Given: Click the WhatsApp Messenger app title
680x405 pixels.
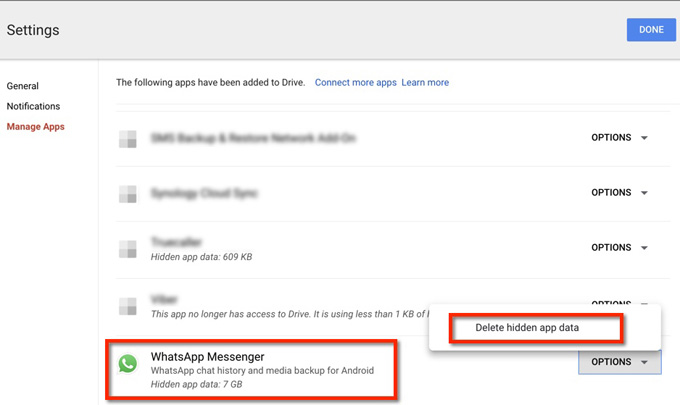Looking at the screenshot, I should point(207,356).
